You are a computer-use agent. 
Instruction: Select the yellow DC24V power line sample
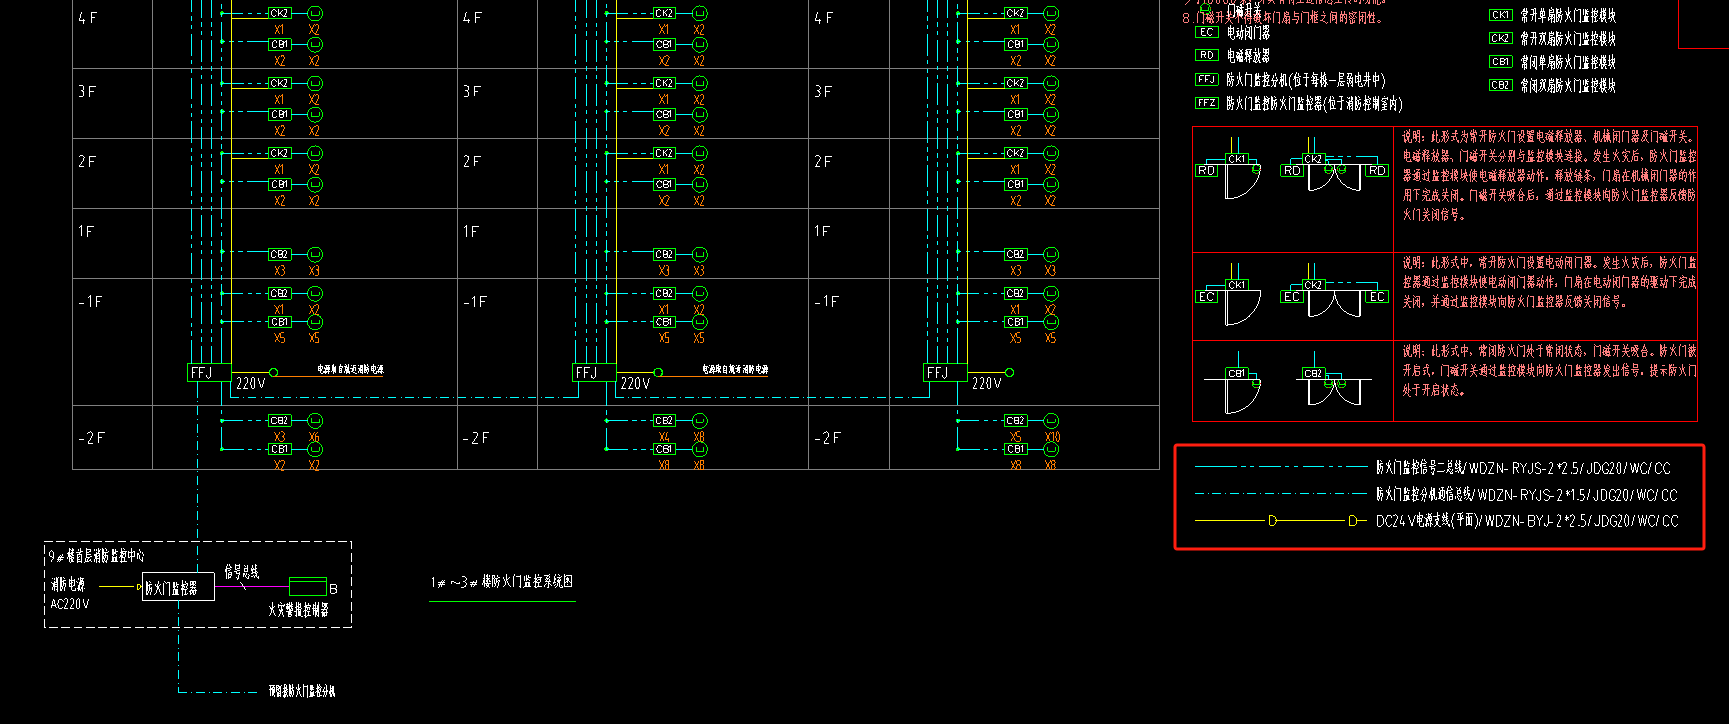click(1281, 520)
